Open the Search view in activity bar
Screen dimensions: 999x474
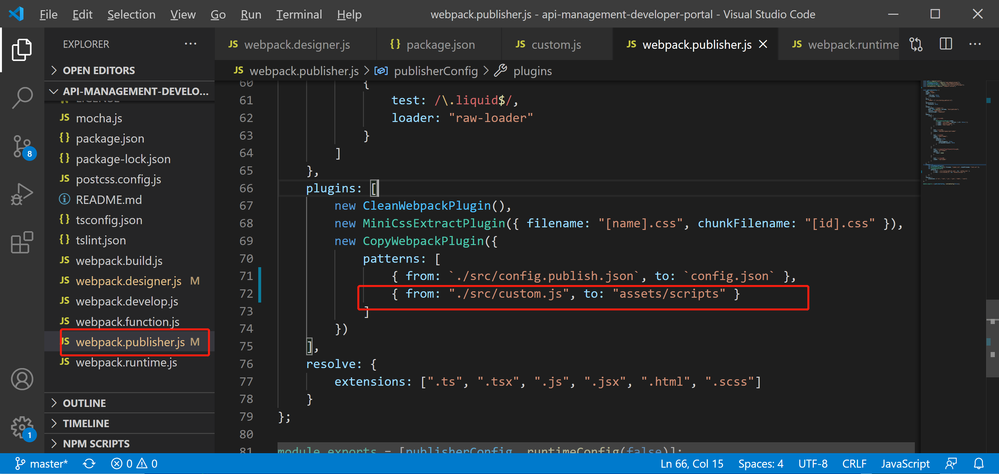pyautogui.click(x=22, y=98)
